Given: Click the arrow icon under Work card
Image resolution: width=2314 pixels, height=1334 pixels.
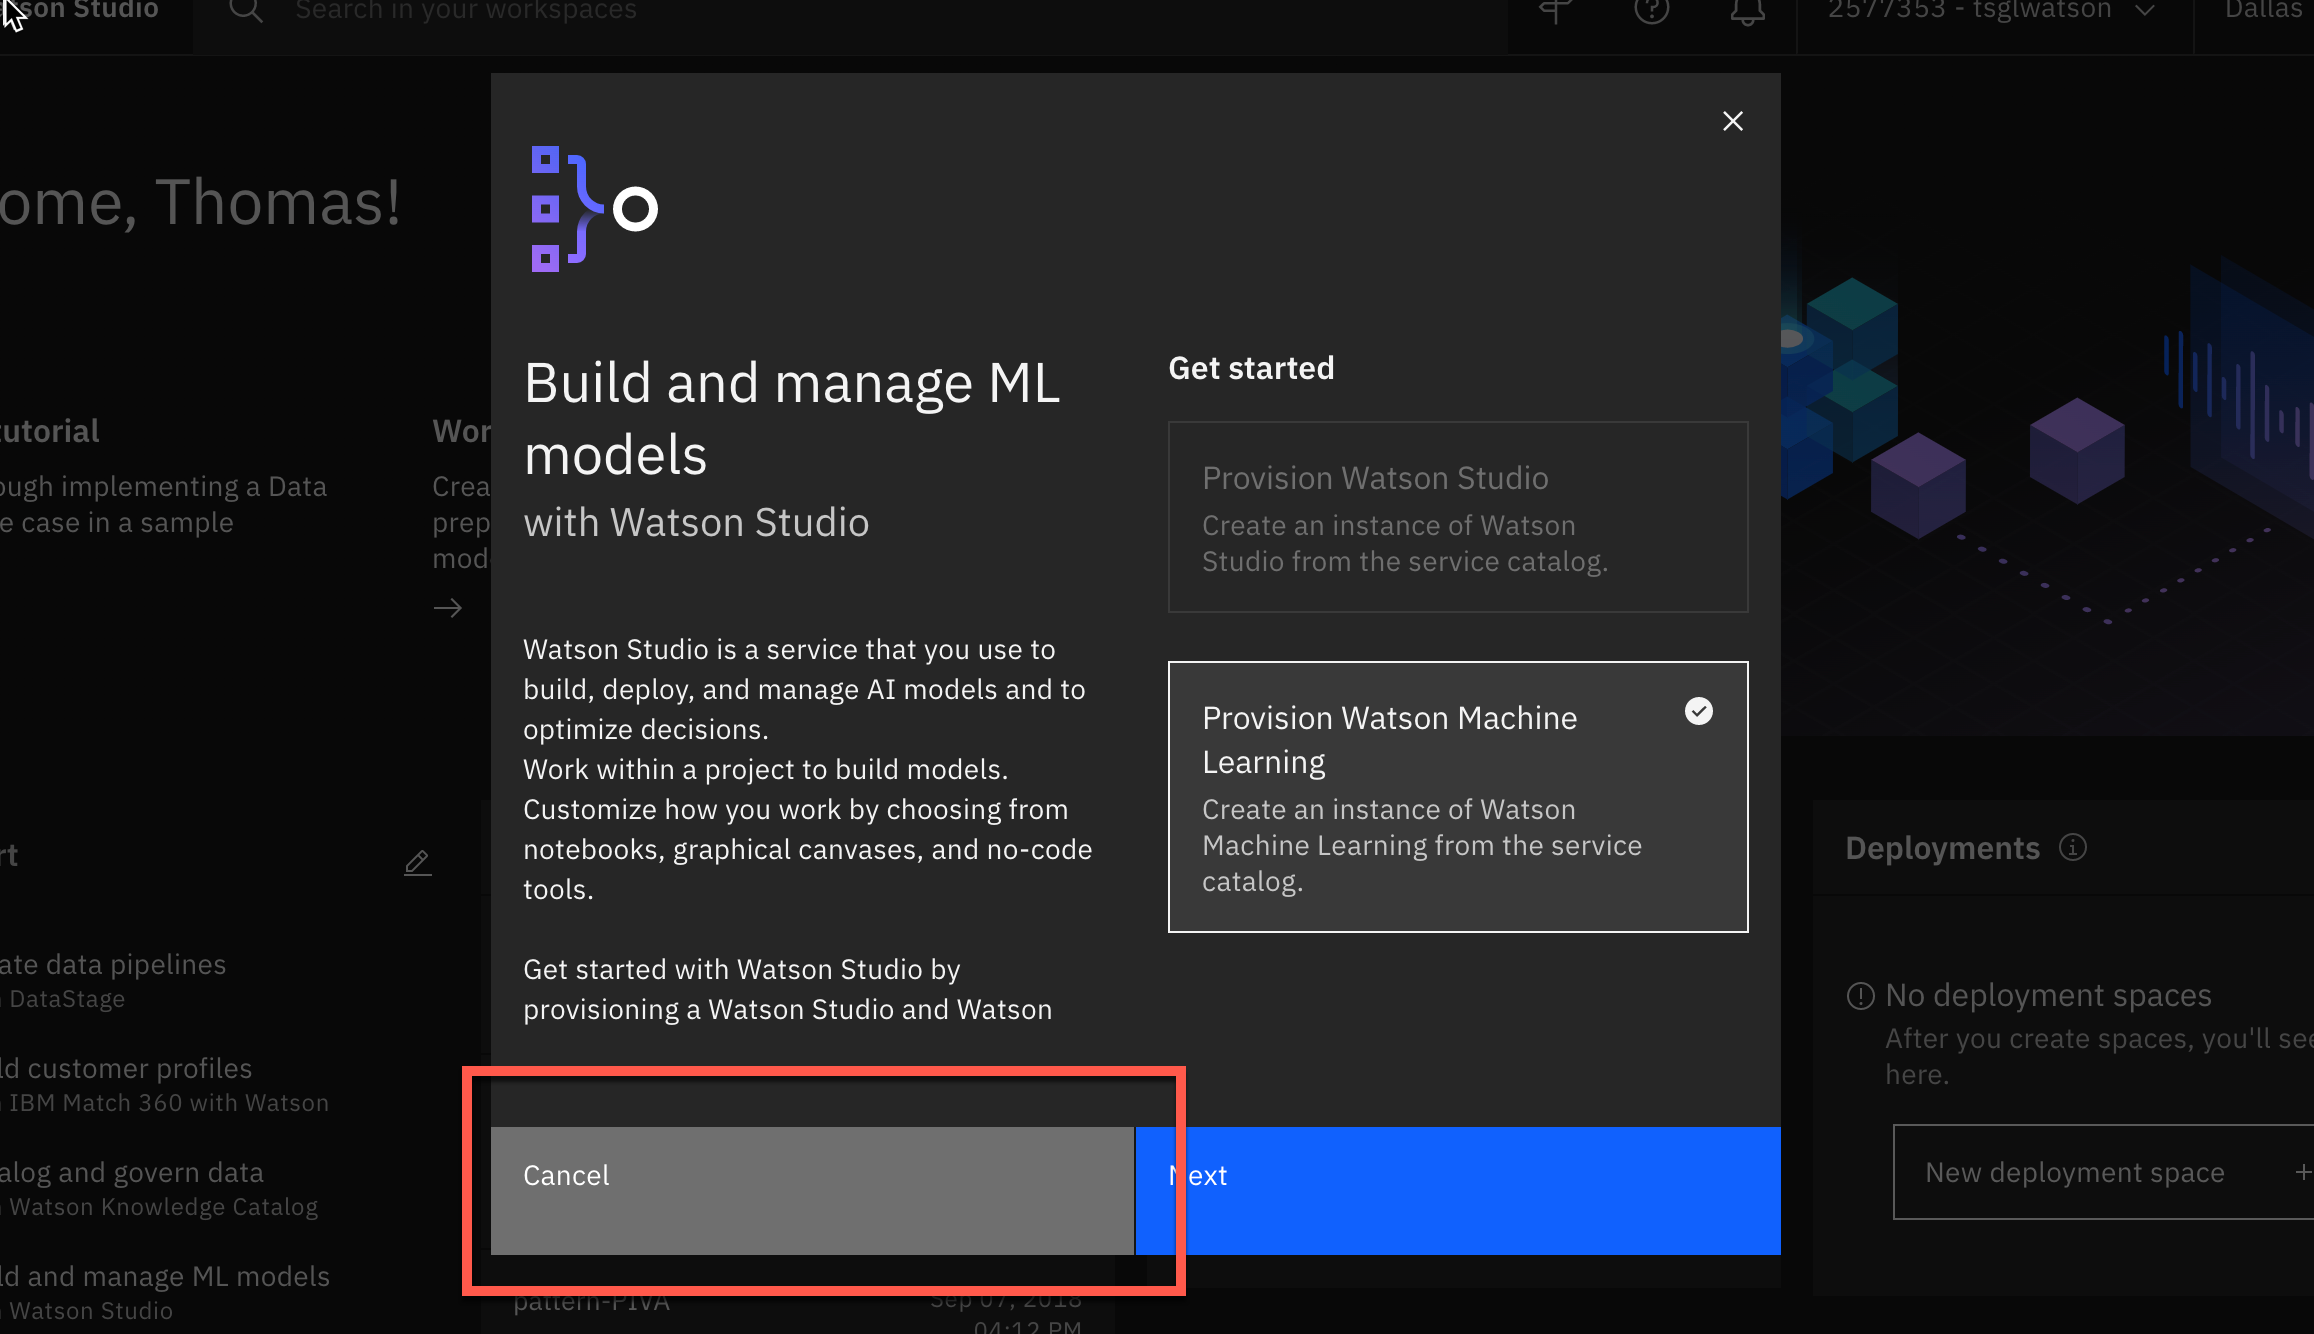Looking at the screenshot, I should click(447, 608).
